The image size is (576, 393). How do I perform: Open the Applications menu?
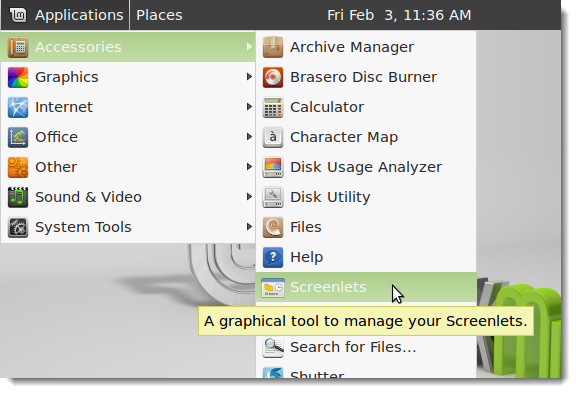pos(65,15)
